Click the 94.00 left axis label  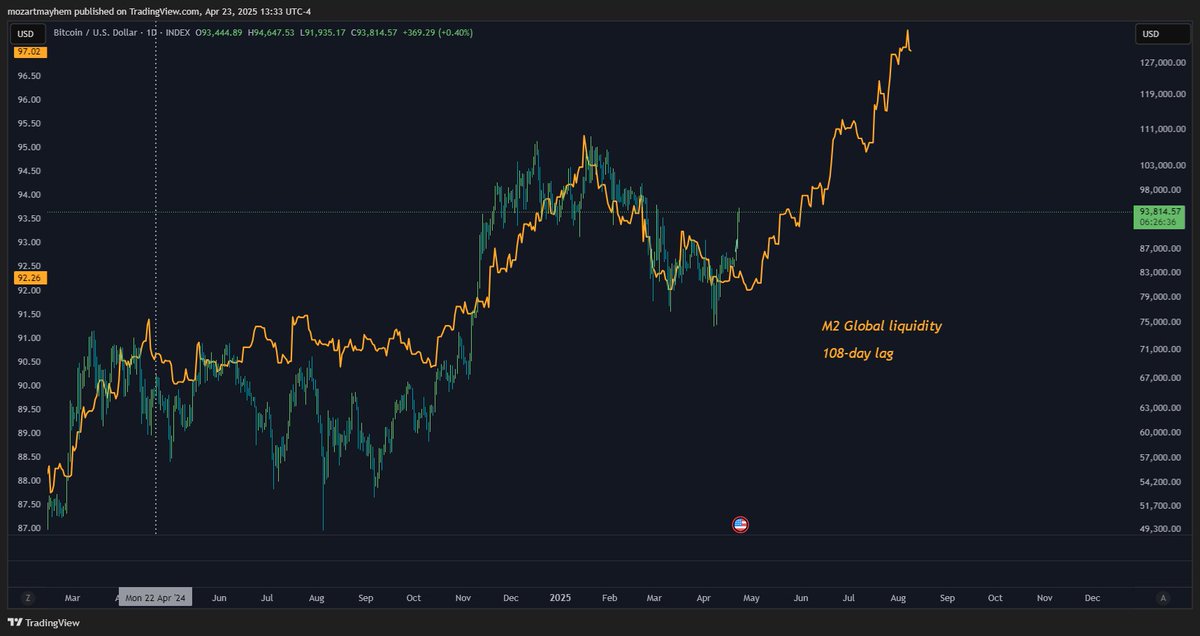tap(28, 195)
